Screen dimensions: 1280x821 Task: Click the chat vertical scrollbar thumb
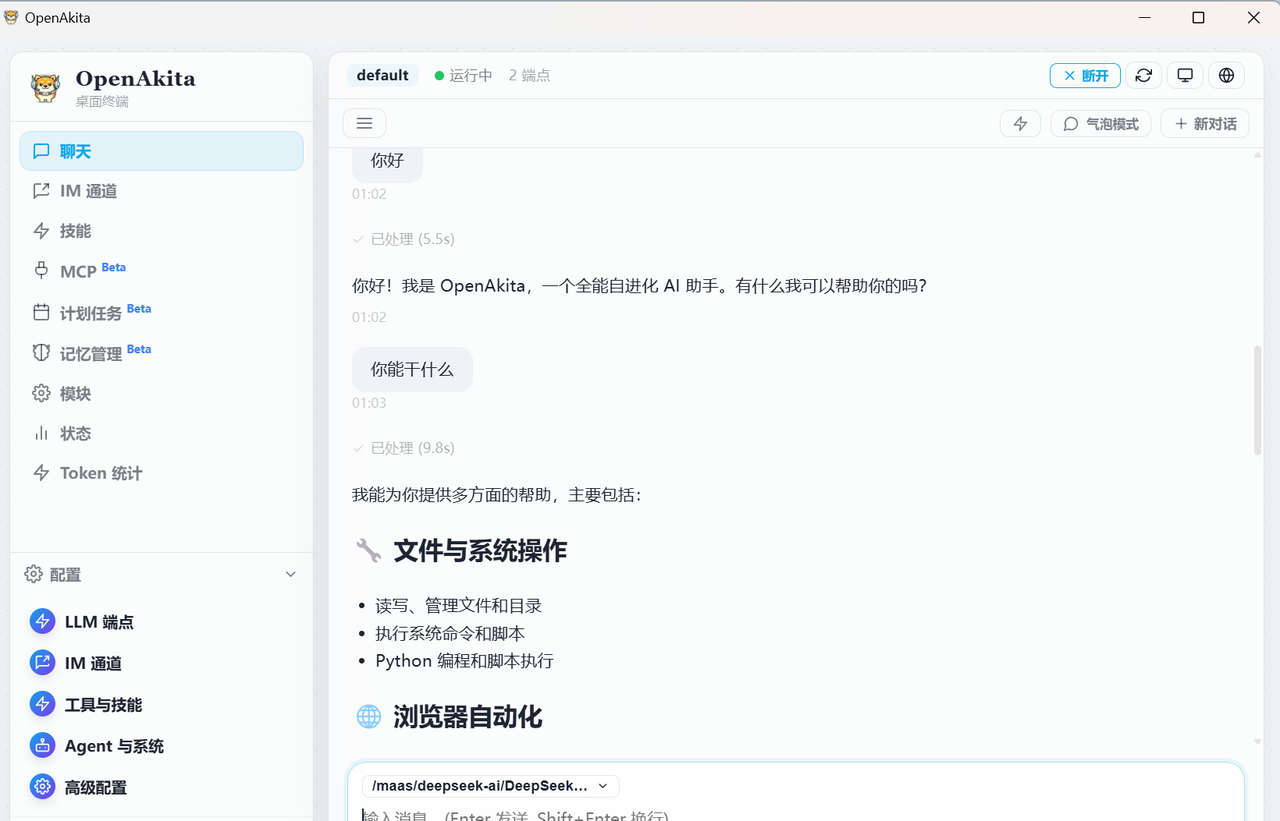[x=1258, y=401]
